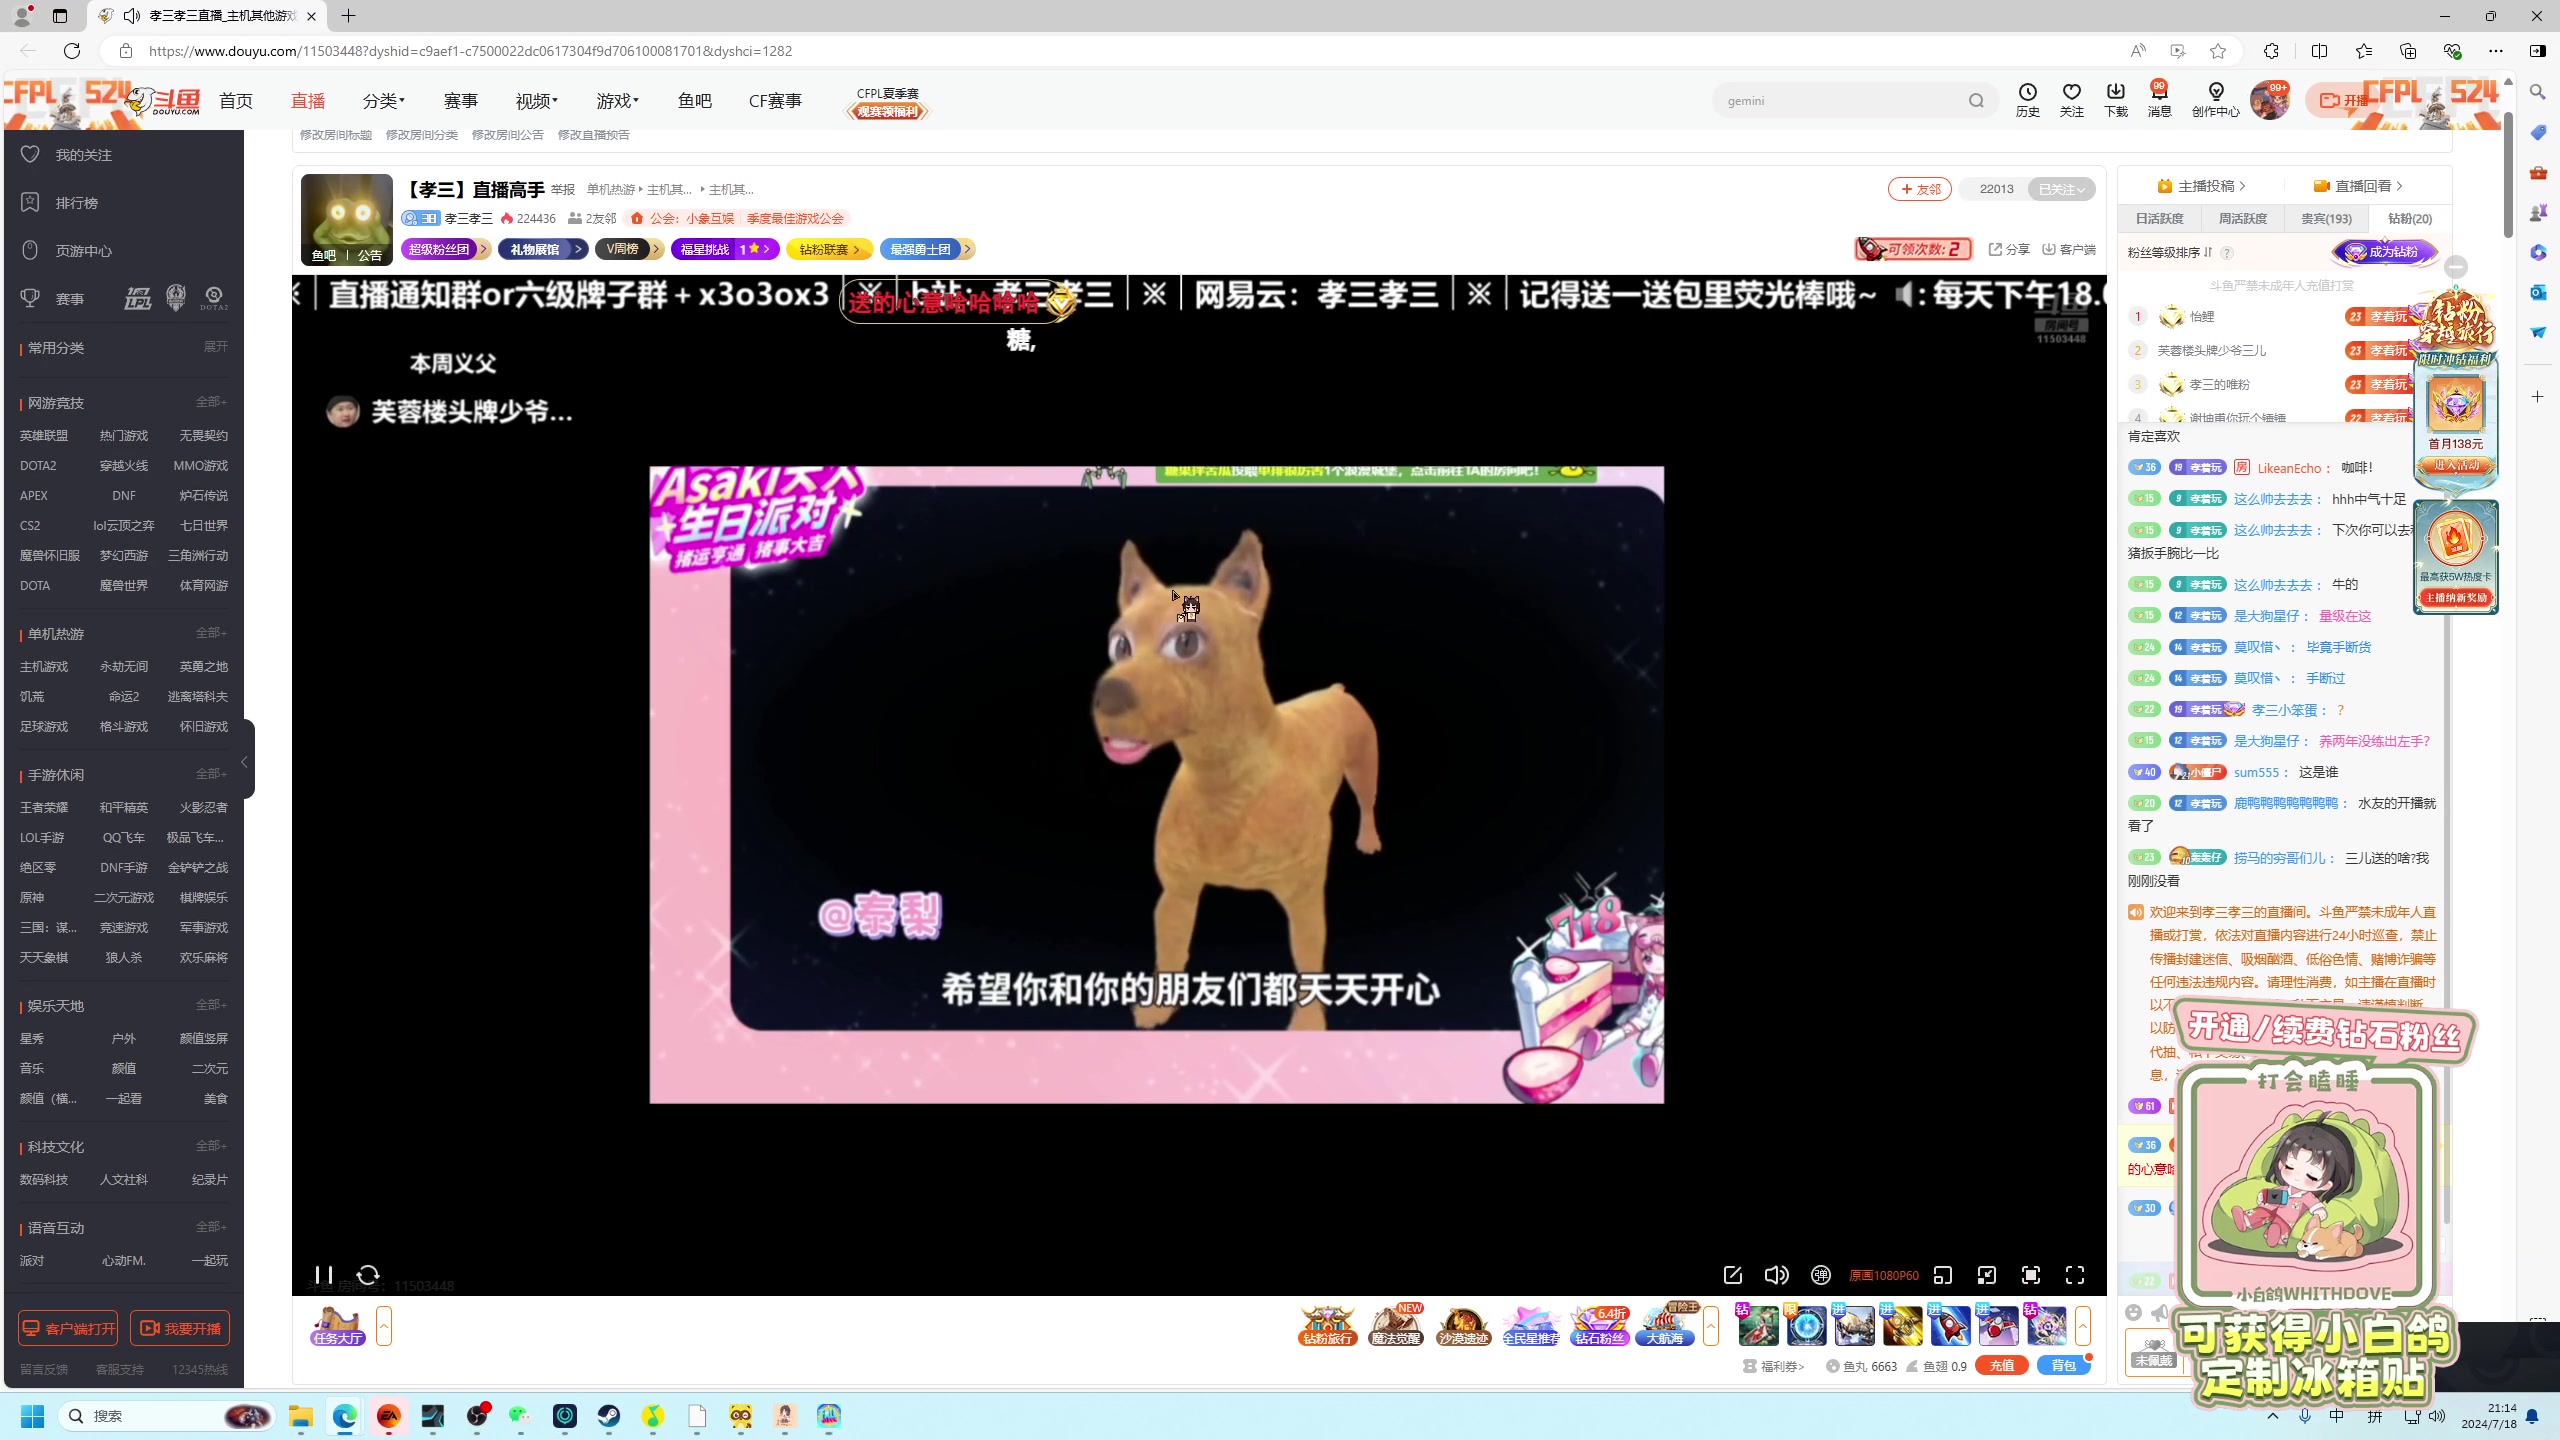
Task: Open 沙漠迷途 activity icon
Action: [1463, 1326]
